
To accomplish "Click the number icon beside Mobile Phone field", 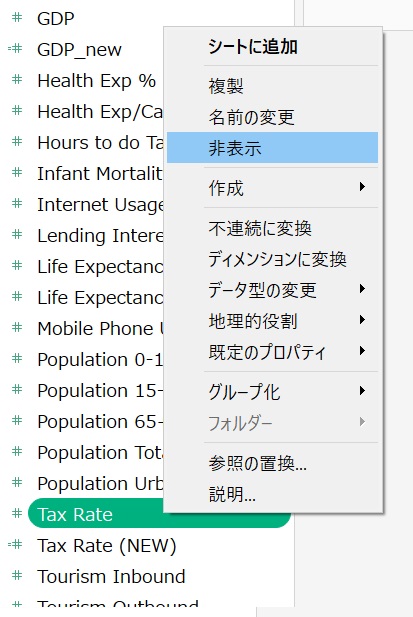I will [x=17, y=328].
